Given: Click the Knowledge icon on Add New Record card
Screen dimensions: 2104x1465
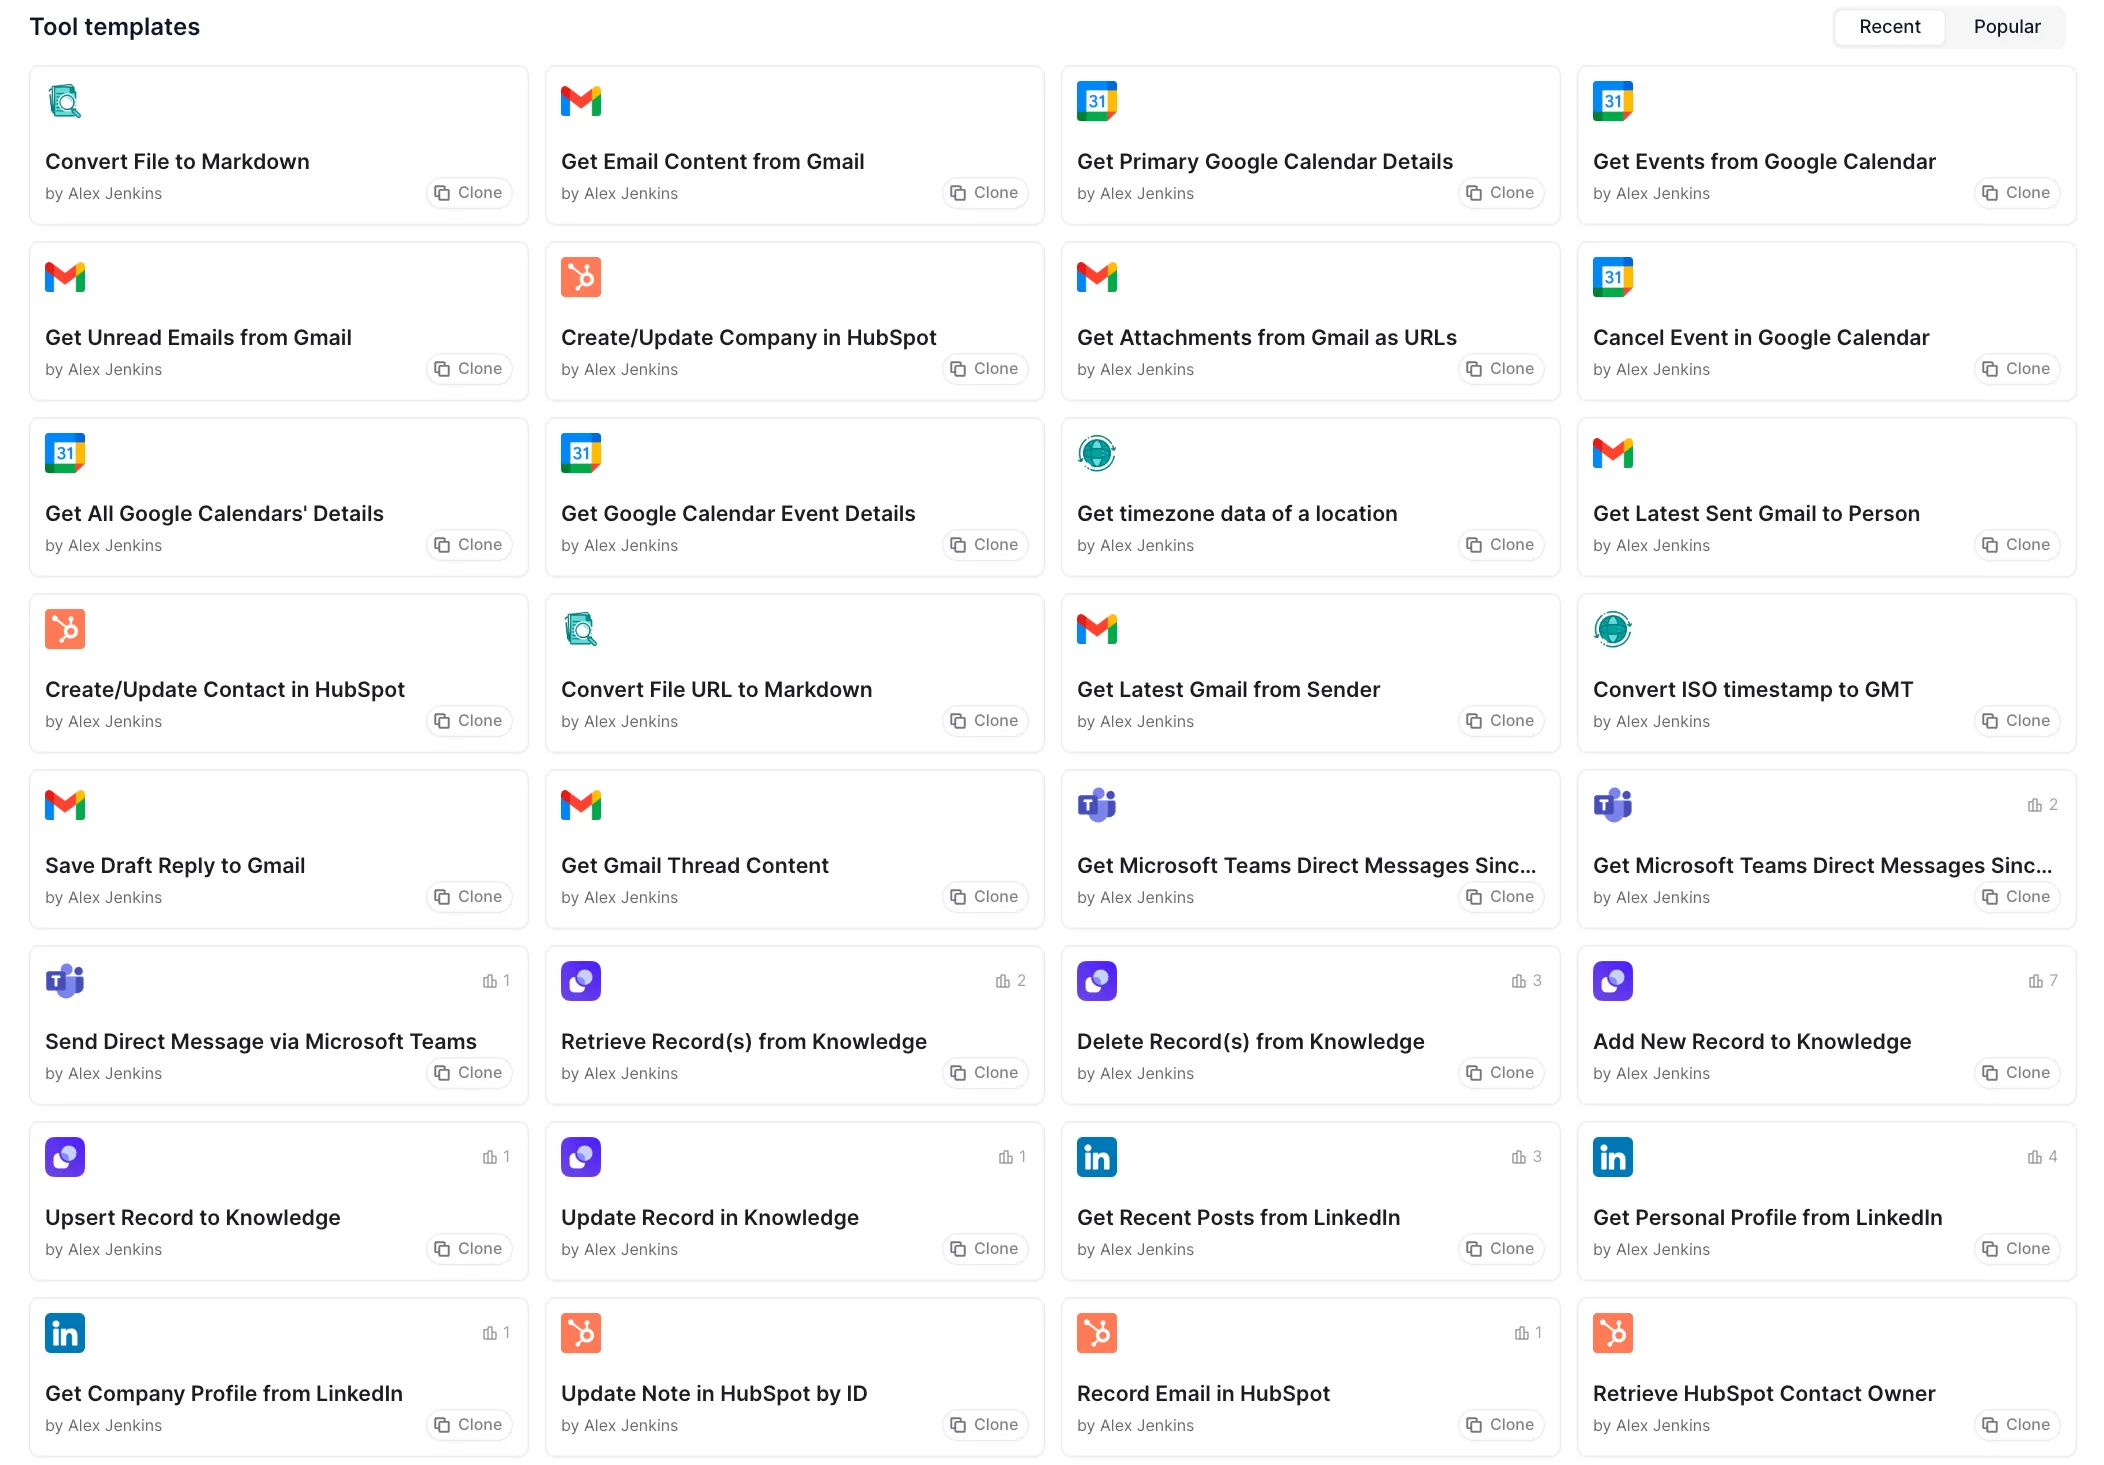Looking at the screenshot, I should 1613,981.
